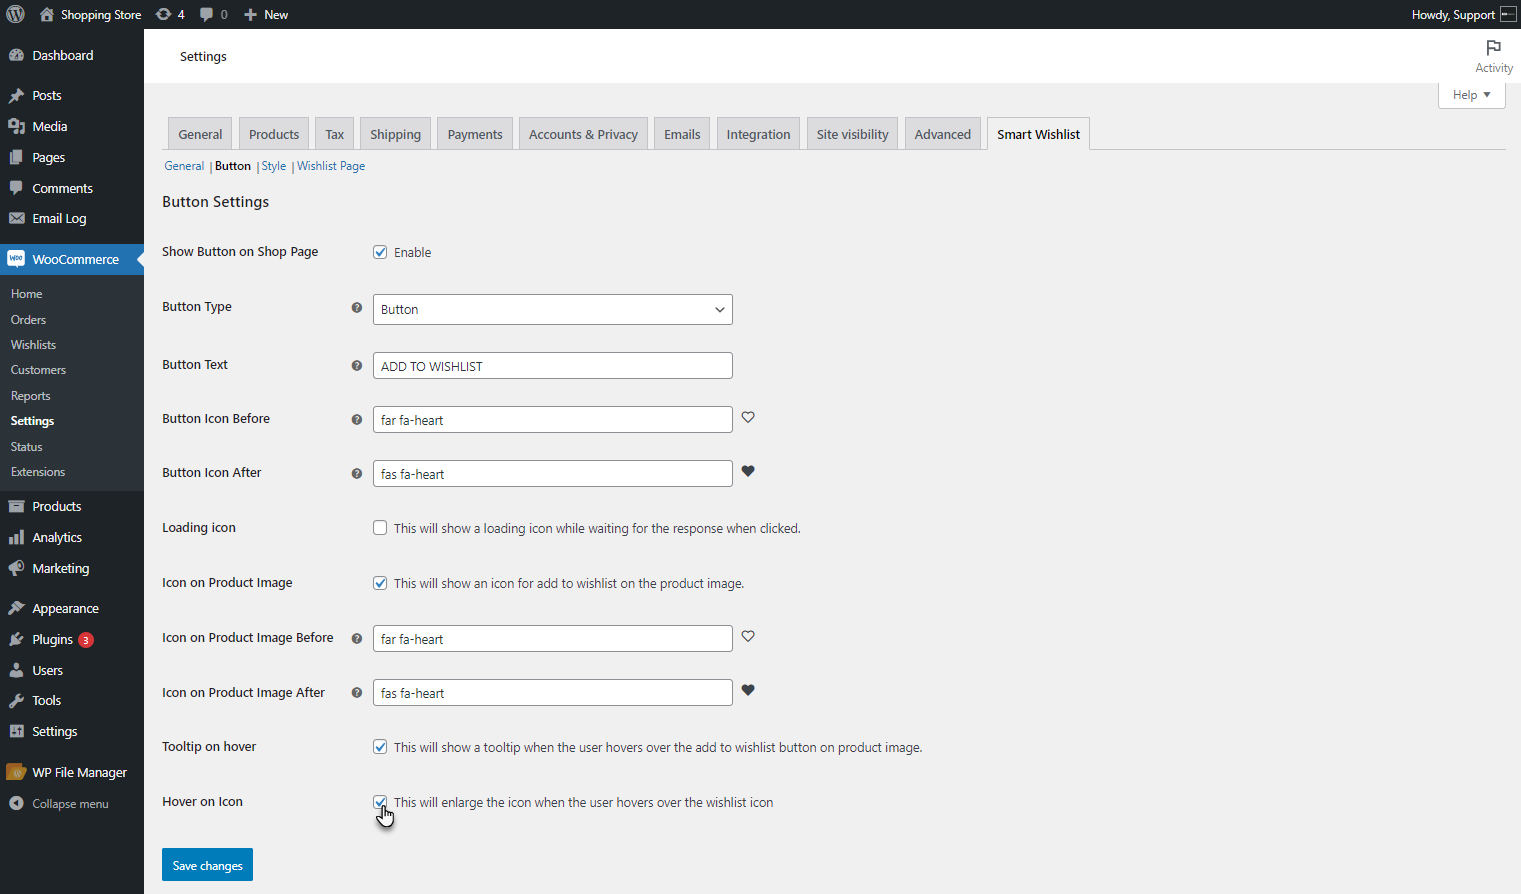Click the Media sidebar icon
The height and width of the screenshot is (894, 1521).
click(16, 126)
